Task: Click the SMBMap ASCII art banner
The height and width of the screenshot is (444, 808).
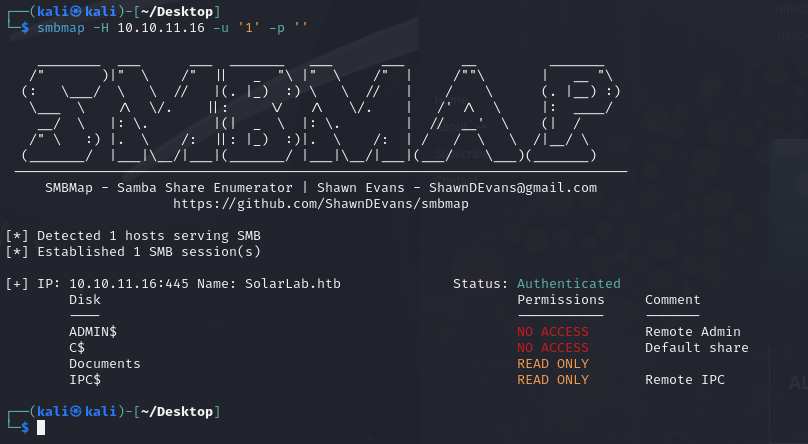Action: [320, 110]
